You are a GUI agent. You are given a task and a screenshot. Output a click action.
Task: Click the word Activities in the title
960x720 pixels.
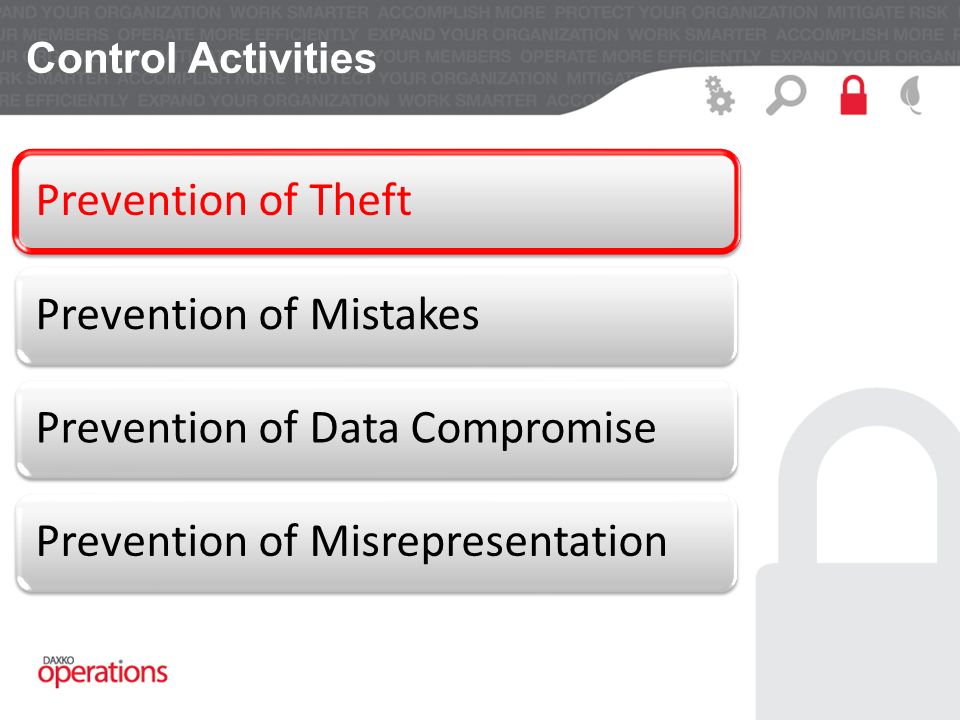(x=282, y=59)
